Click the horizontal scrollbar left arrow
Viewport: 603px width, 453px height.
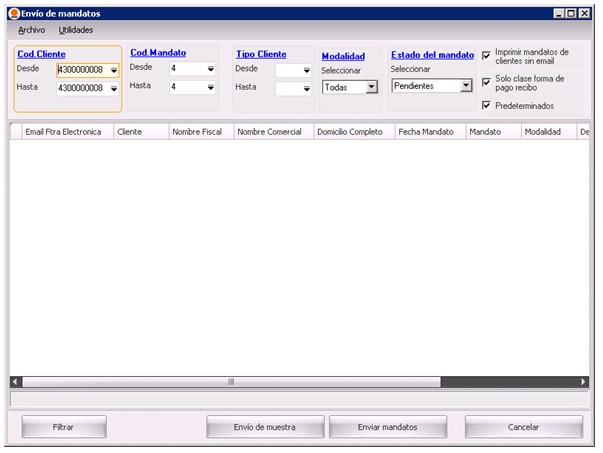point(15,382)
